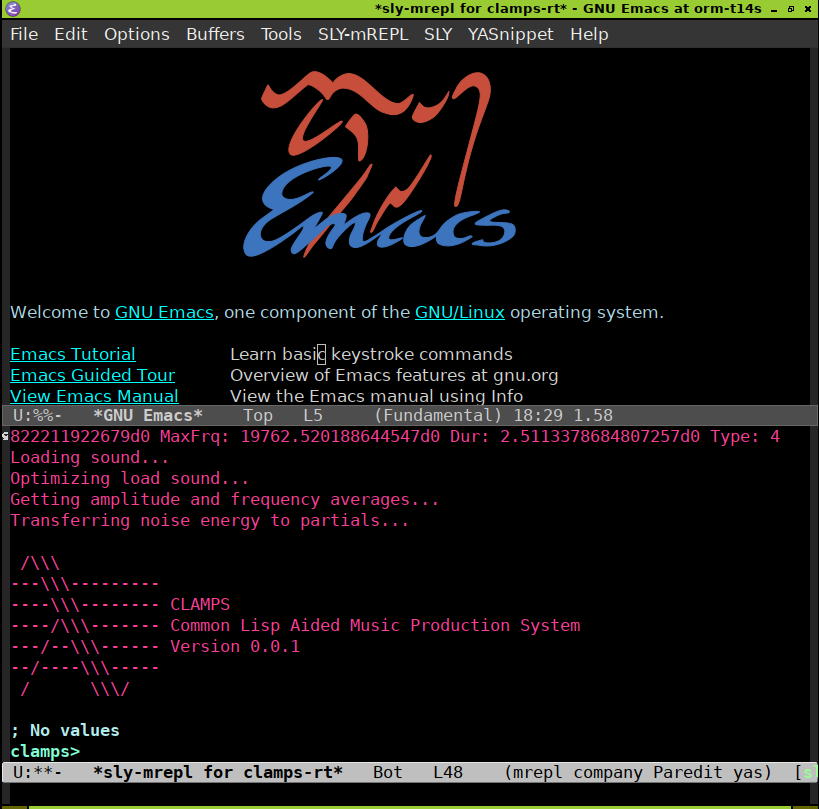Click 'Common Lisp Aided Music Production System' text
This screenshot has height=809, width=819.
(x=376, y=626)
